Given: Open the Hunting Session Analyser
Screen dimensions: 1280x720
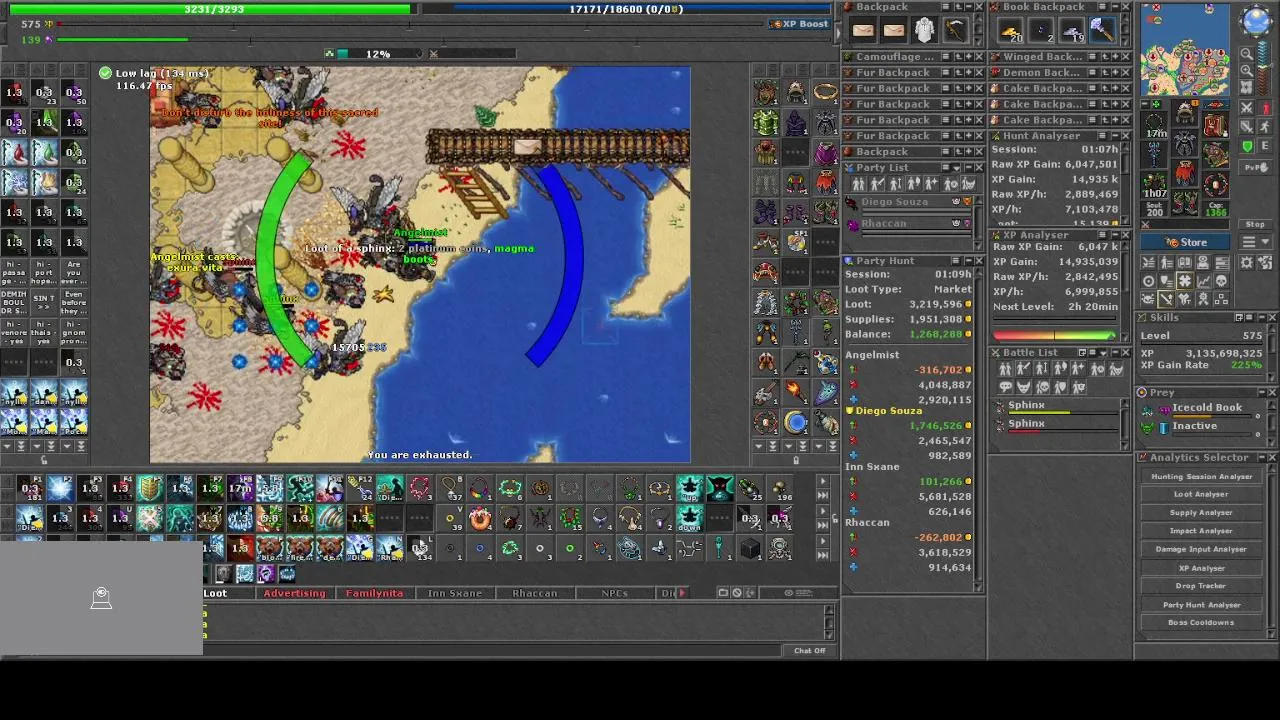Looking at the screenshot, I should [1201, 477].
